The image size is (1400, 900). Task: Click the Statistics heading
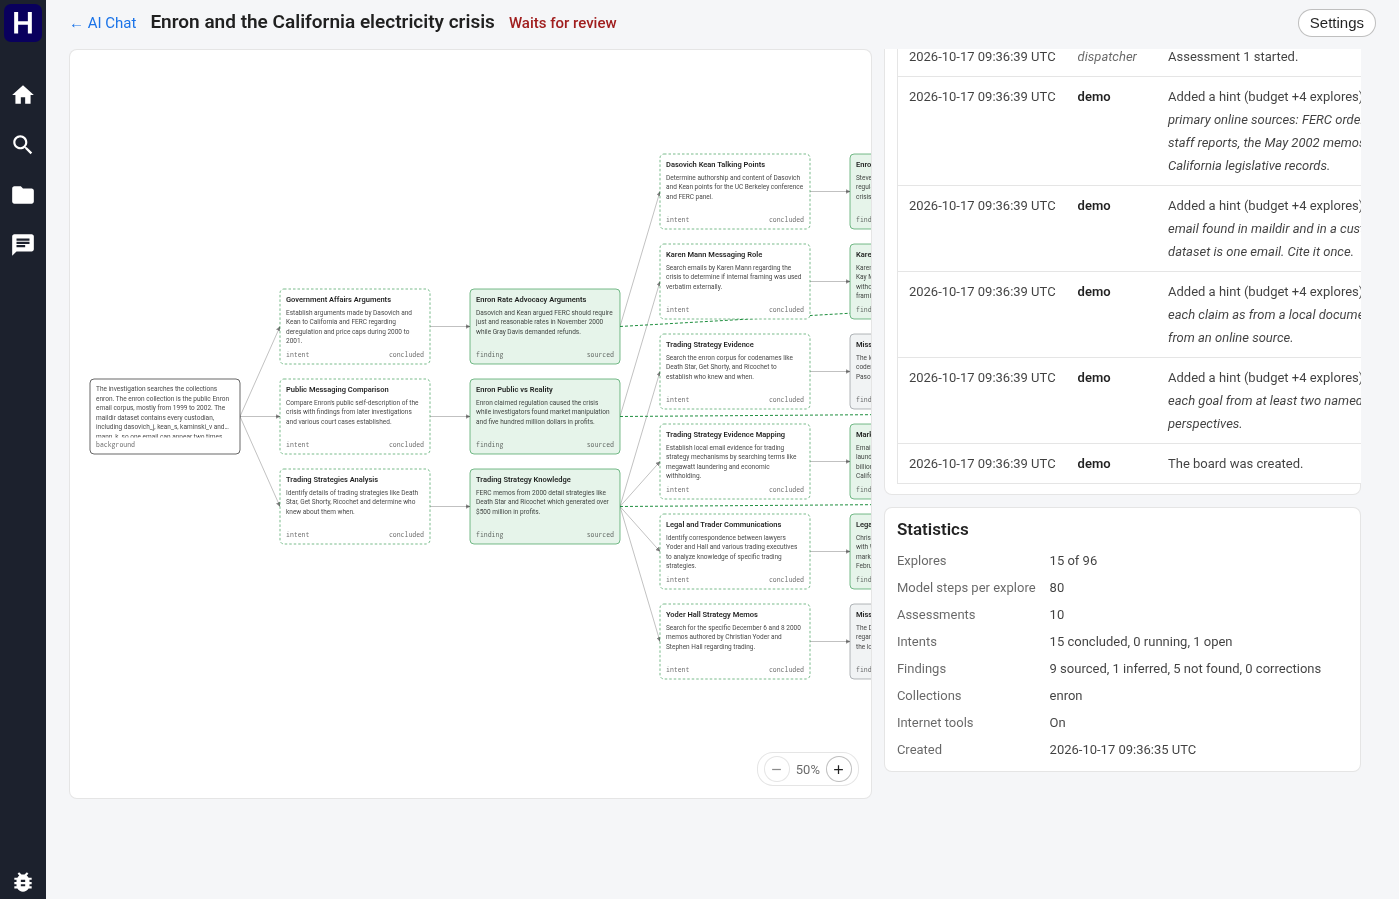(x=933, y=530)
